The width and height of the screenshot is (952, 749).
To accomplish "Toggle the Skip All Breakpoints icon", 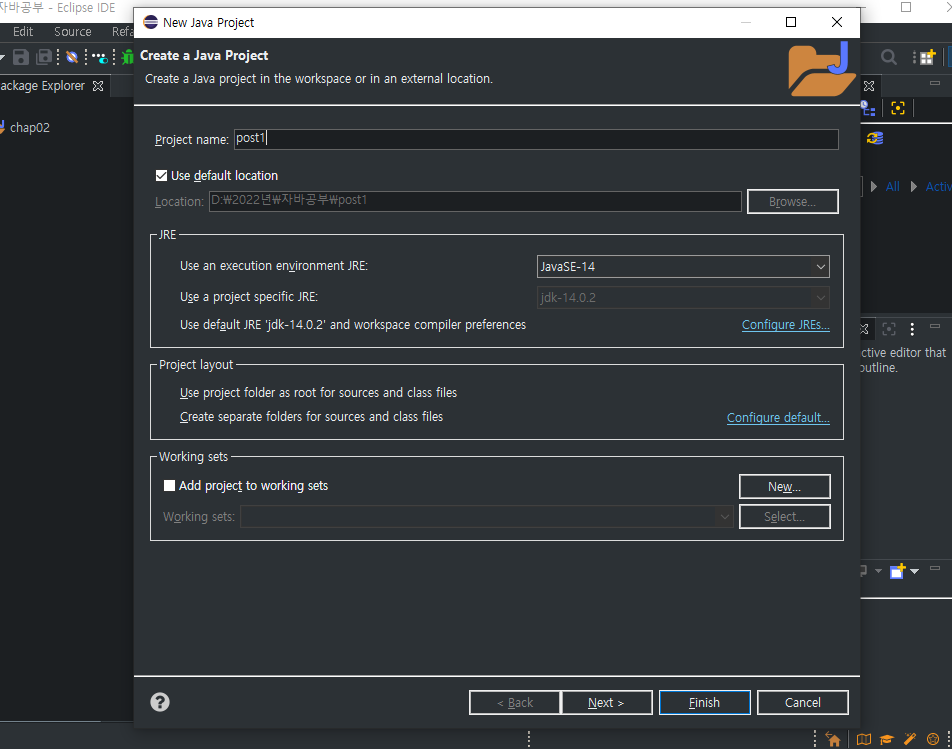I will pos(72,57).
